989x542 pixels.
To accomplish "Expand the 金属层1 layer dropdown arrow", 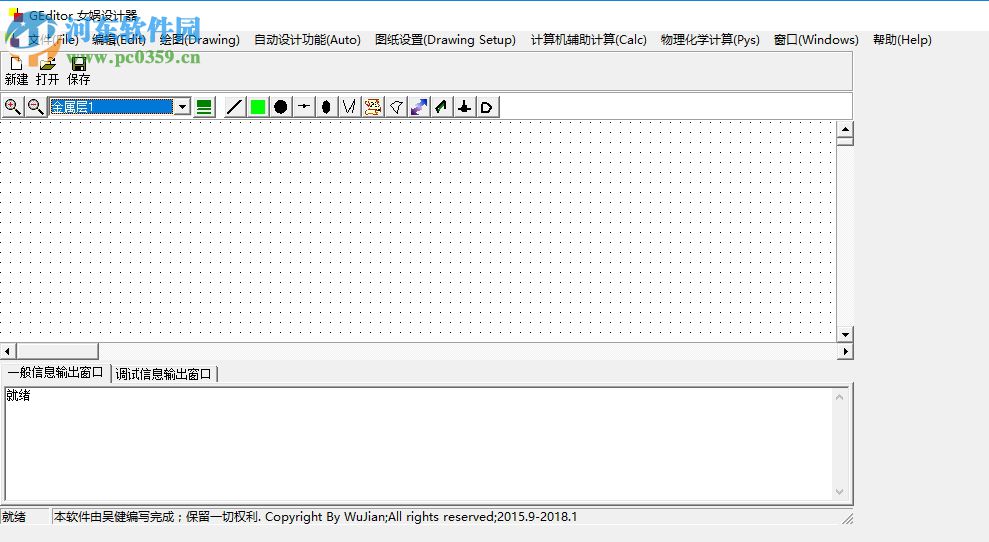I will coord(182,107).
